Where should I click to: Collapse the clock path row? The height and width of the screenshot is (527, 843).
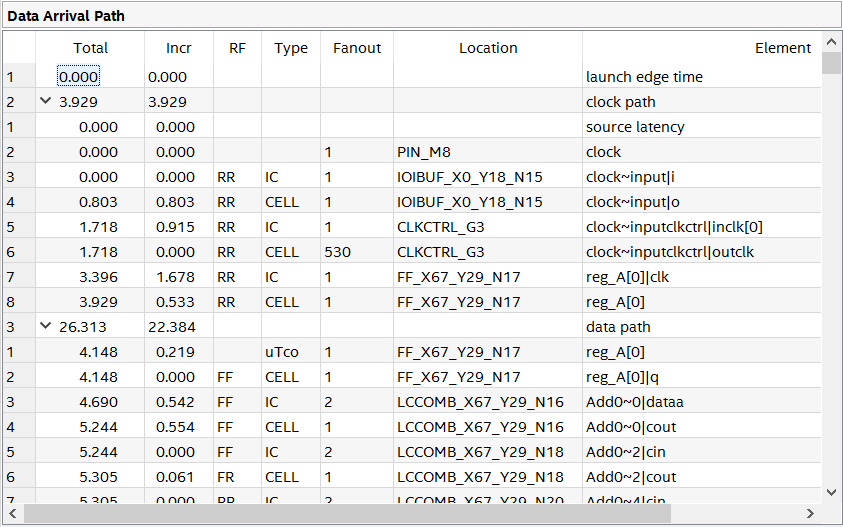click(46, 101)
